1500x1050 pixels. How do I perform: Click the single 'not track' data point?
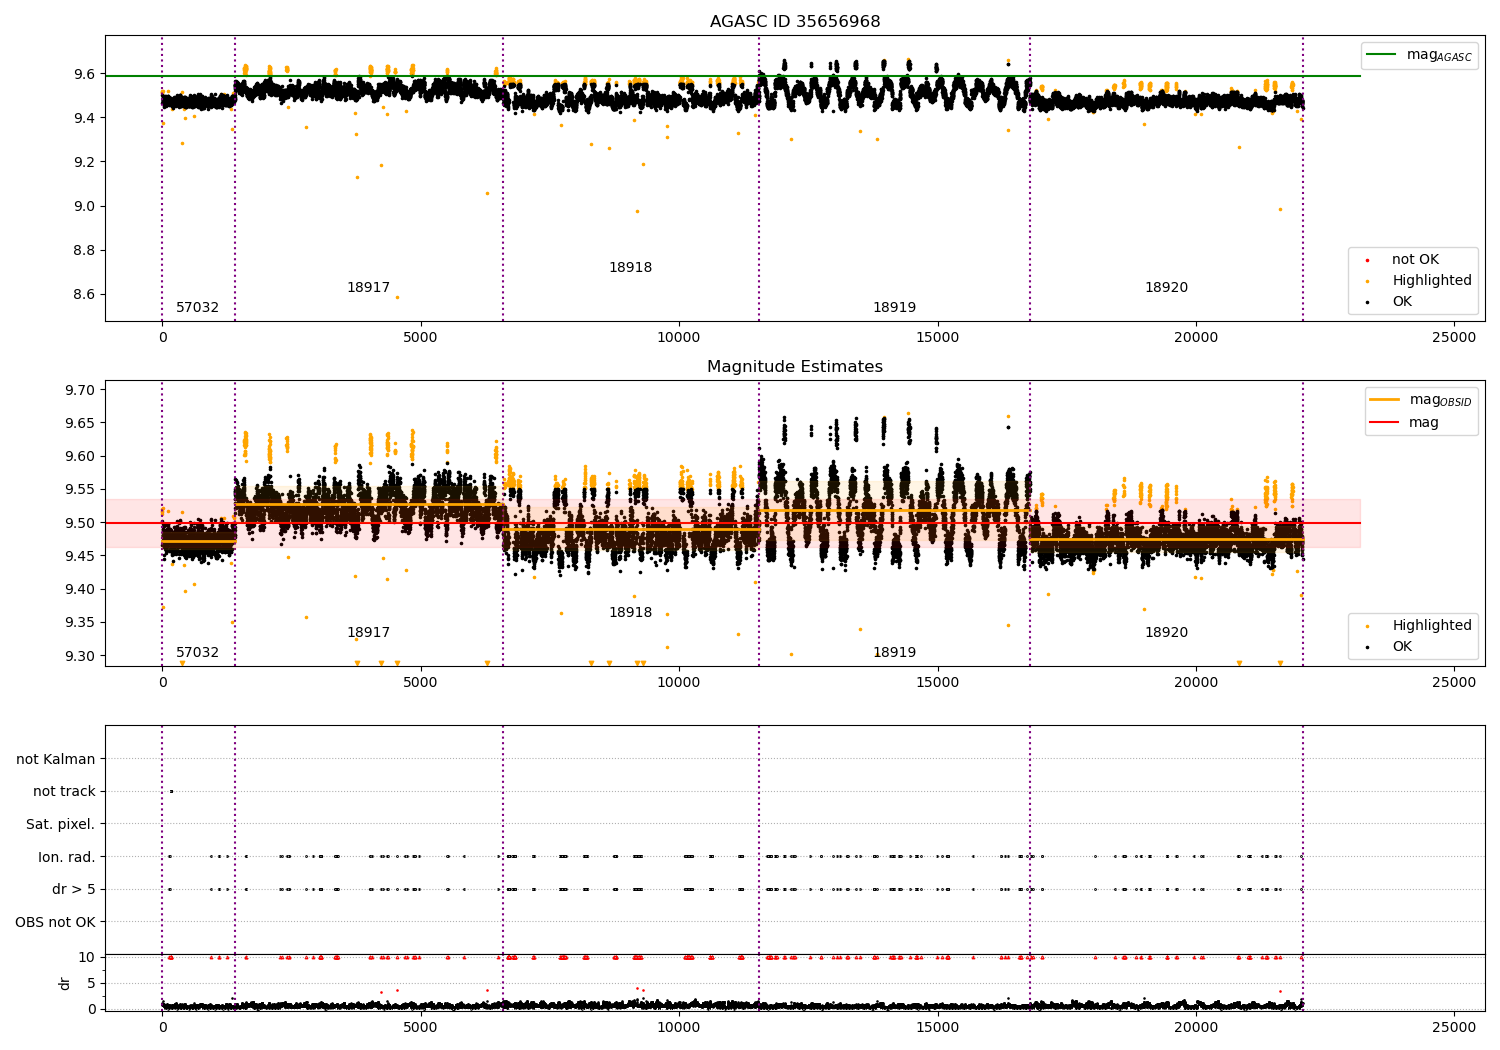pyautogui.click(x=171, y=792)
